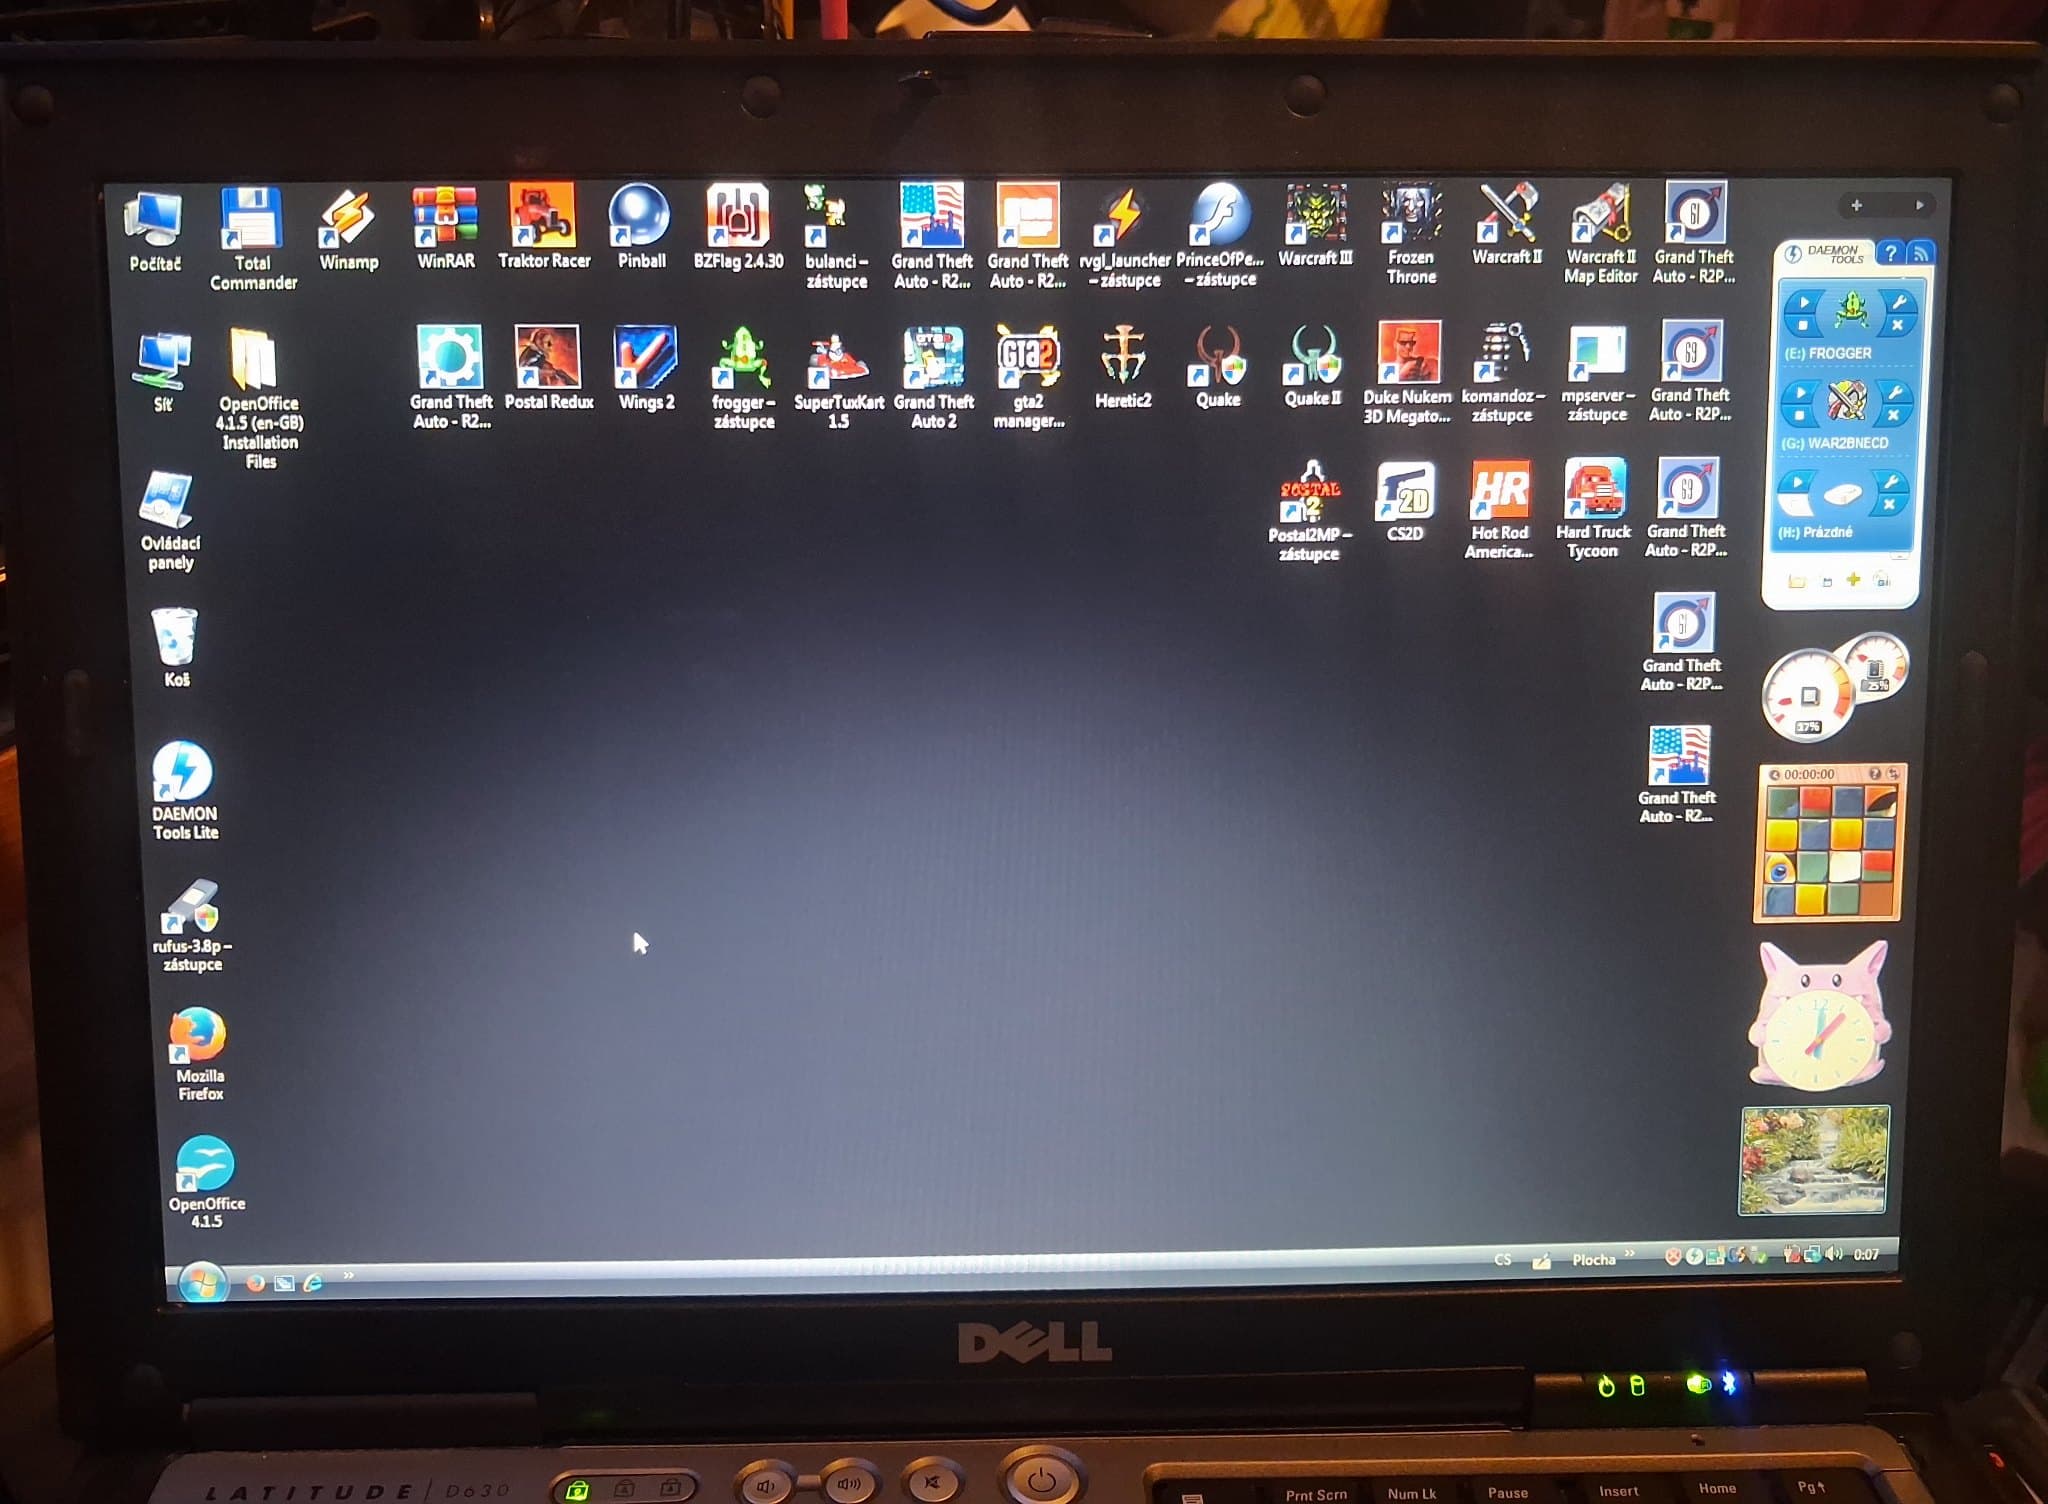Open the Koš recycle bin
This screenshot has width=2048, height=1504.
175,648
